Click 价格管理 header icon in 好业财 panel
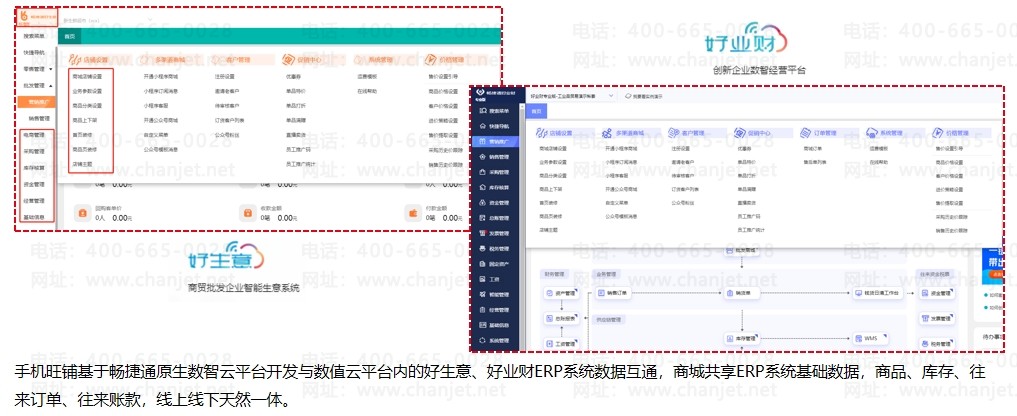The width and height of the screenshot is (1017, 416). click(x=937, y=132)
